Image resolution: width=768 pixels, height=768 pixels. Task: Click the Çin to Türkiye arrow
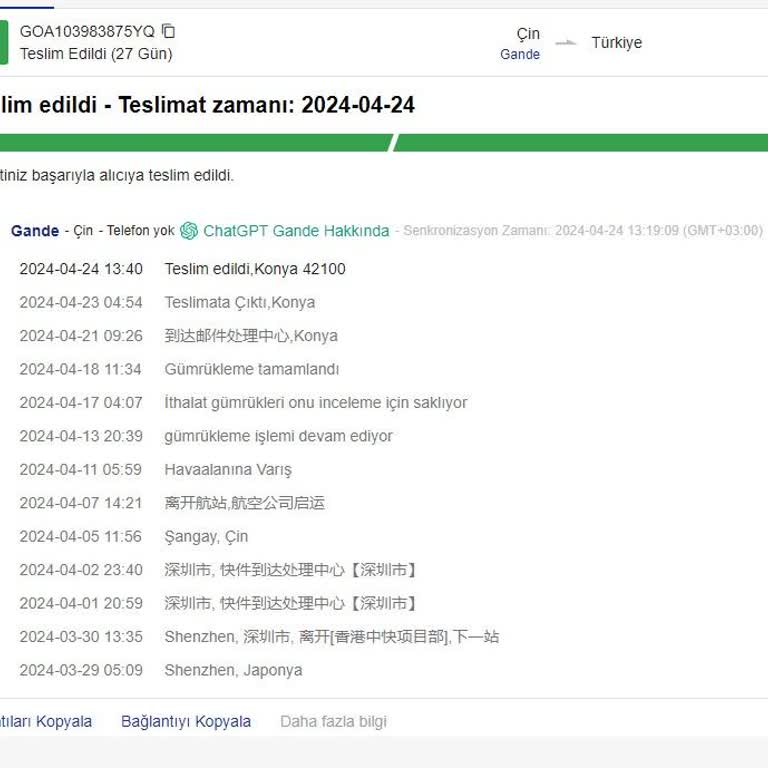(566, 43)
